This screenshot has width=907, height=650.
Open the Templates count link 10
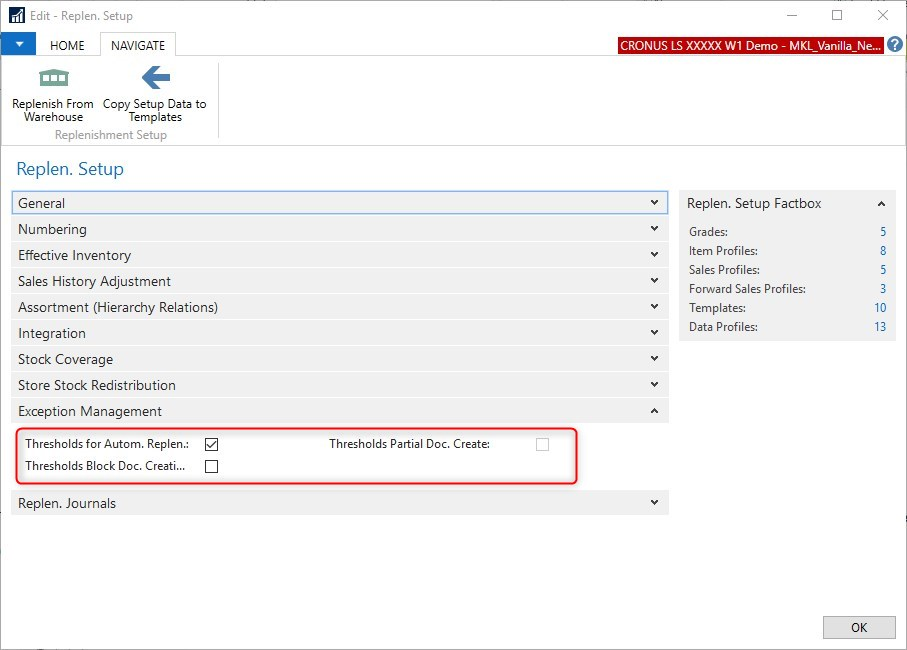(880, 308)
